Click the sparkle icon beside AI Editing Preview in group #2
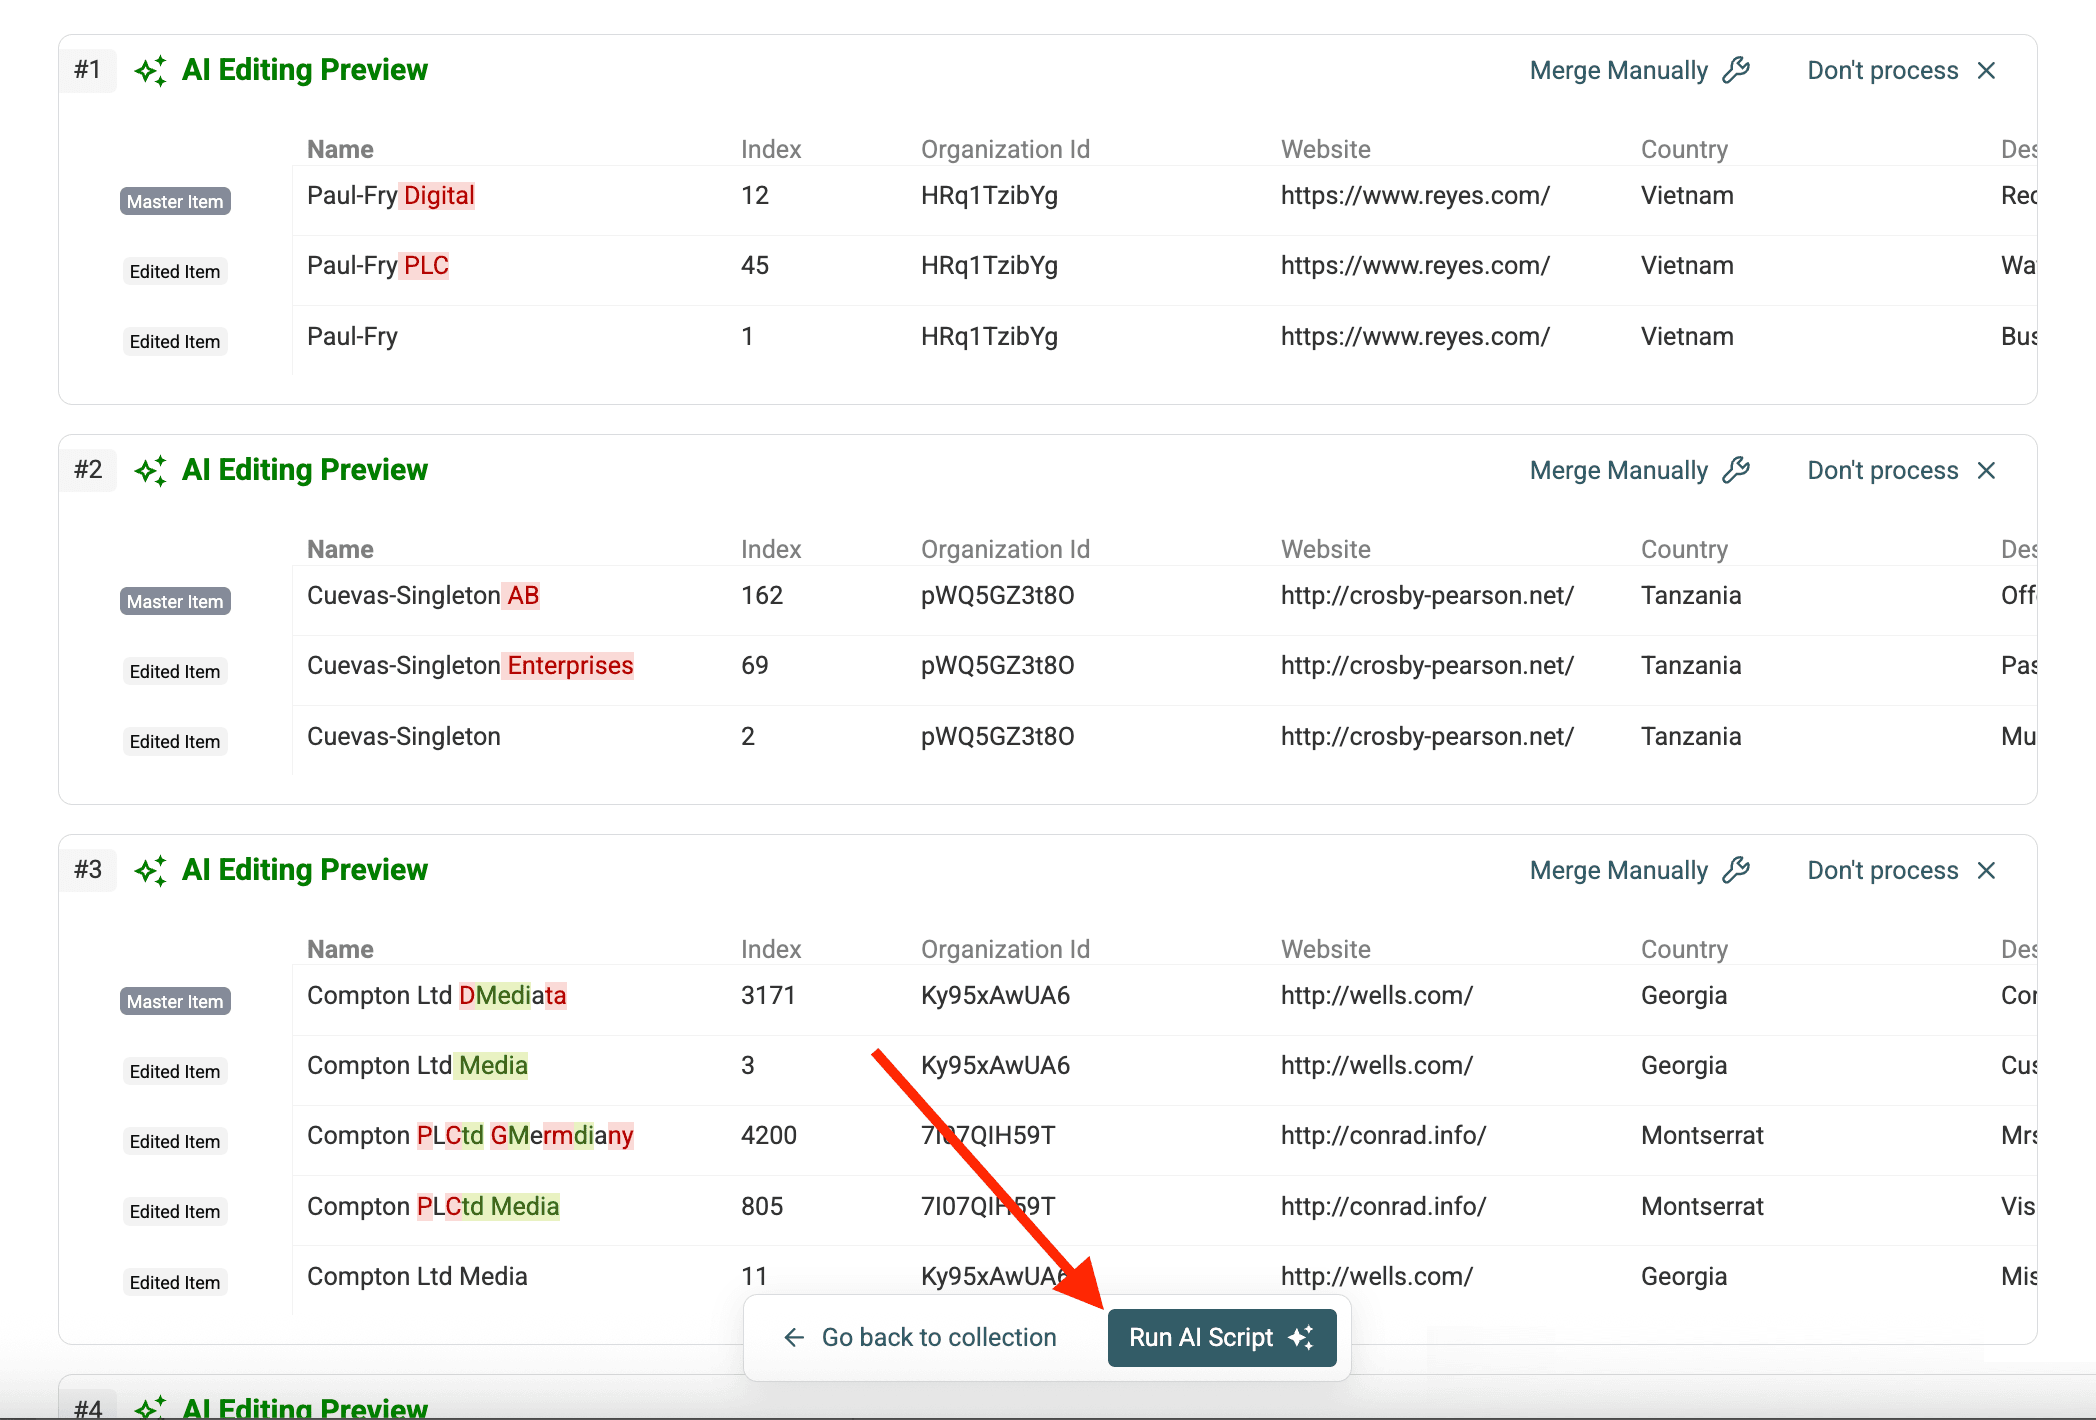 pyautogui.click(x=151, y=469)
